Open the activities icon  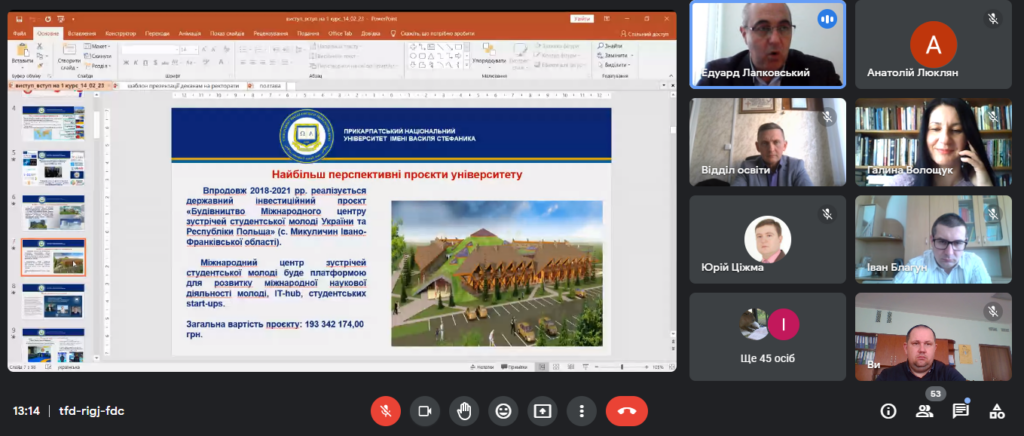coord(996,411)
